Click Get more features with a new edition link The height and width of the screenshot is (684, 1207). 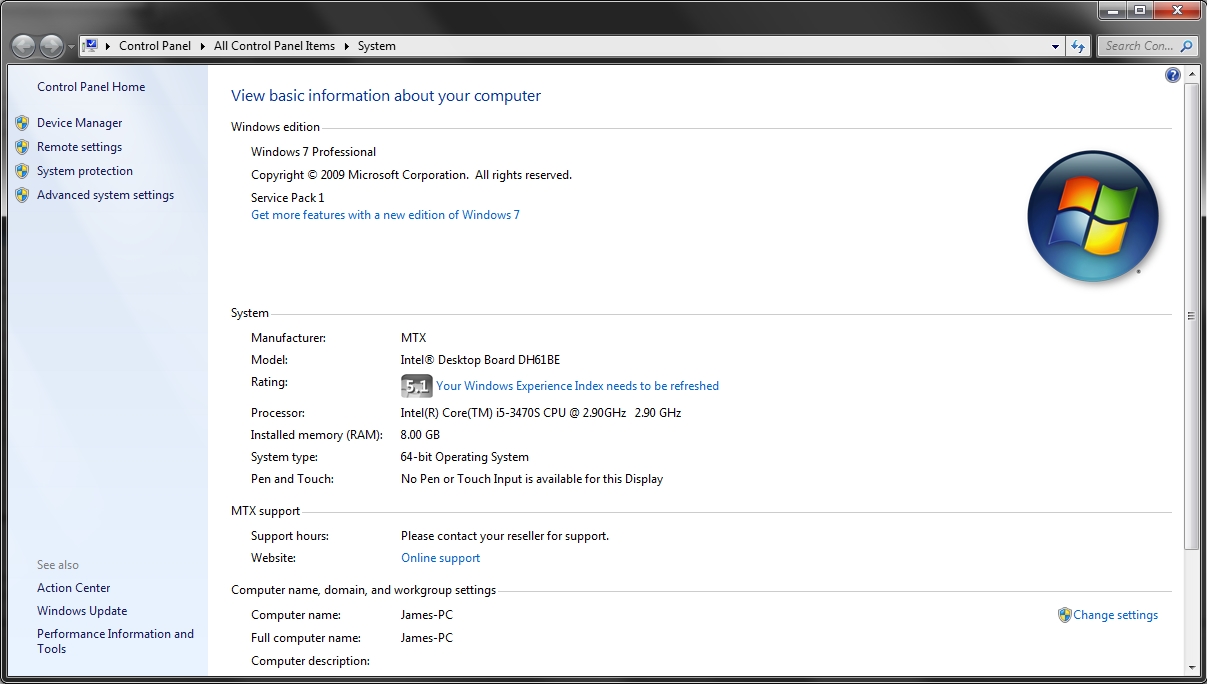pos(385,215)
